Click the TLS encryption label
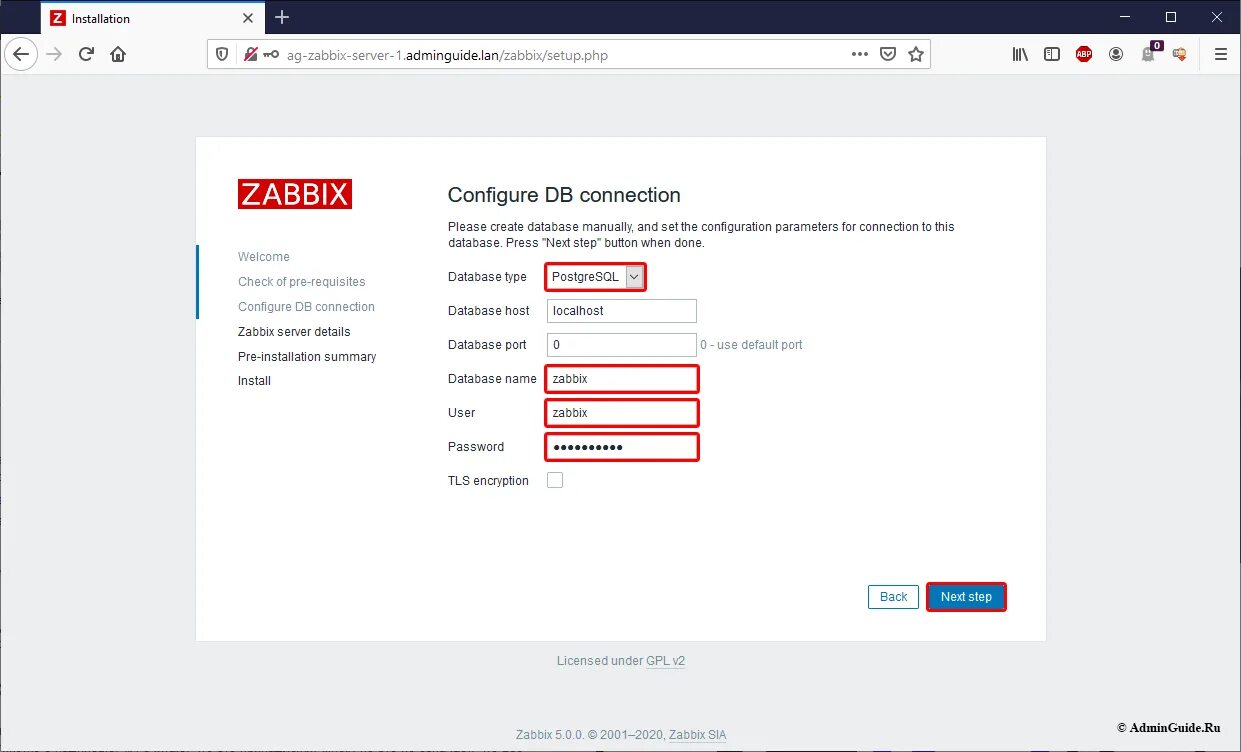Image resolution: width=1241 pixels, height=752 pixels. coord(488,481)
